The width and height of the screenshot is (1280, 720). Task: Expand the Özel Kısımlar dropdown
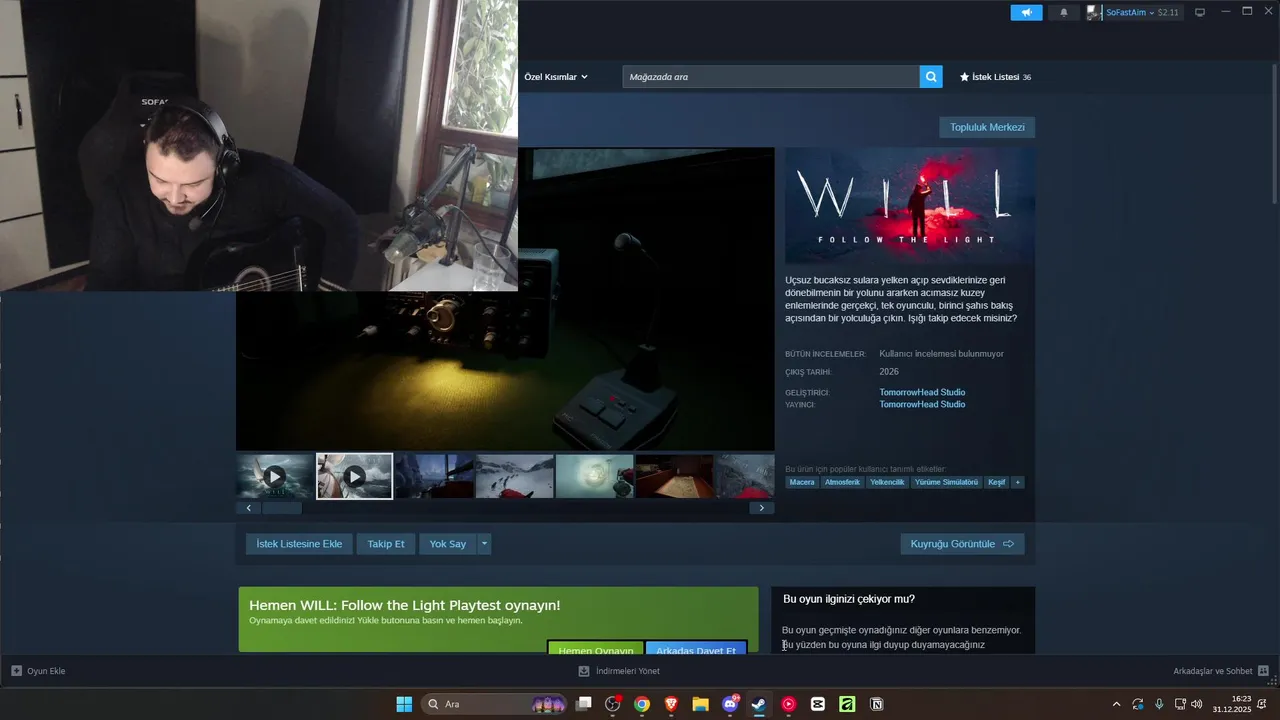click(x=556, y=77)
